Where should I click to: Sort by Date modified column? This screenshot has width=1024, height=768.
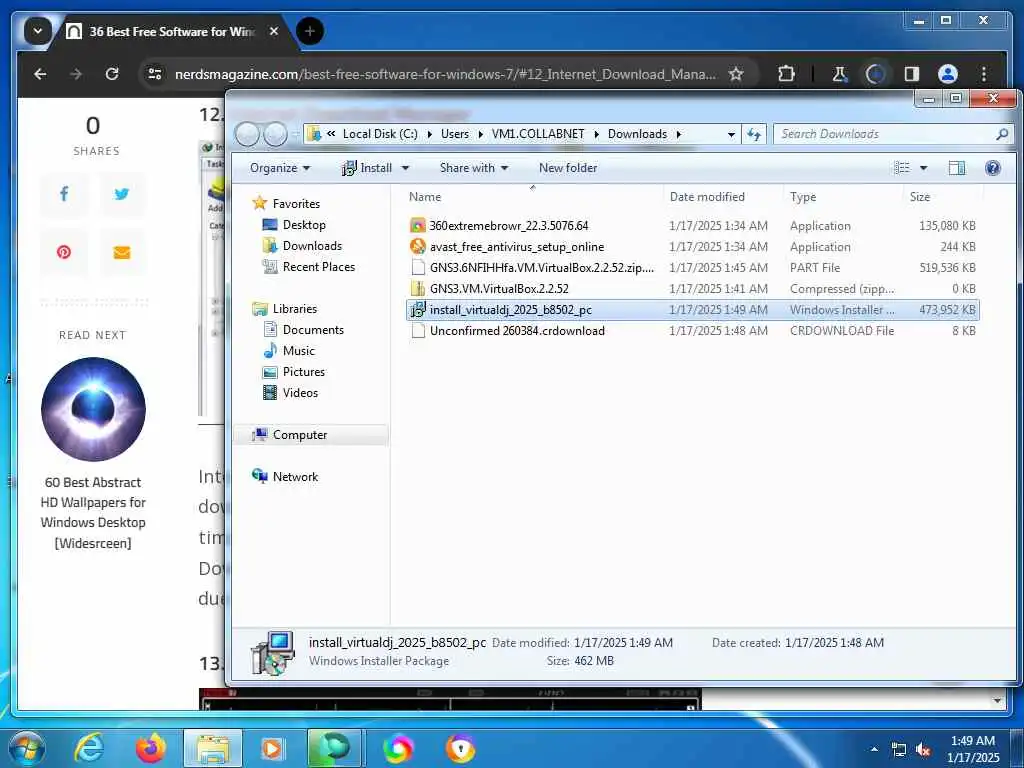[722, 197]
